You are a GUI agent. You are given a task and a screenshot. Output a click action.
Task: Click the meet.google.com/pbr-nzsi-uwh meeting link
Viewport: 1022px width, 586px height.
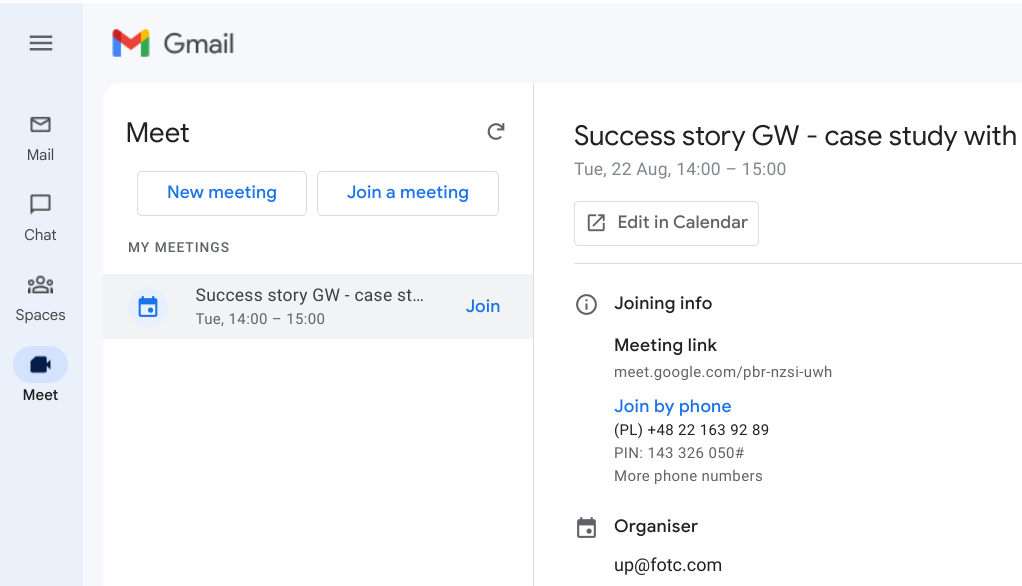pos(723,372)
